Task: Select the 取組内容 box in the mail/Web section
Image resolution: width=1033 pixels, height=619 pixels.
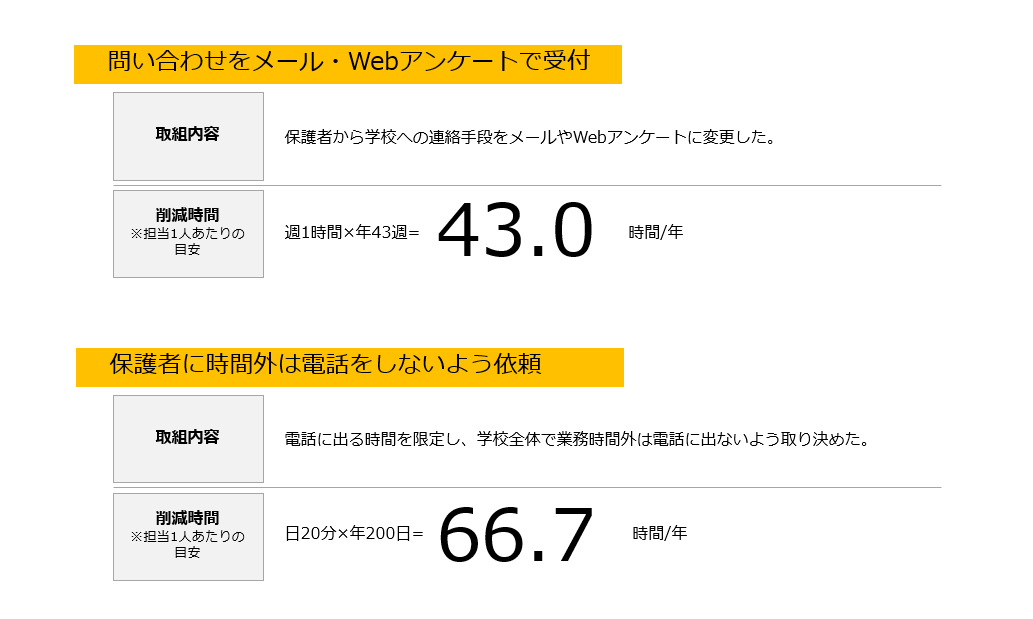Action: coord(188,135)
